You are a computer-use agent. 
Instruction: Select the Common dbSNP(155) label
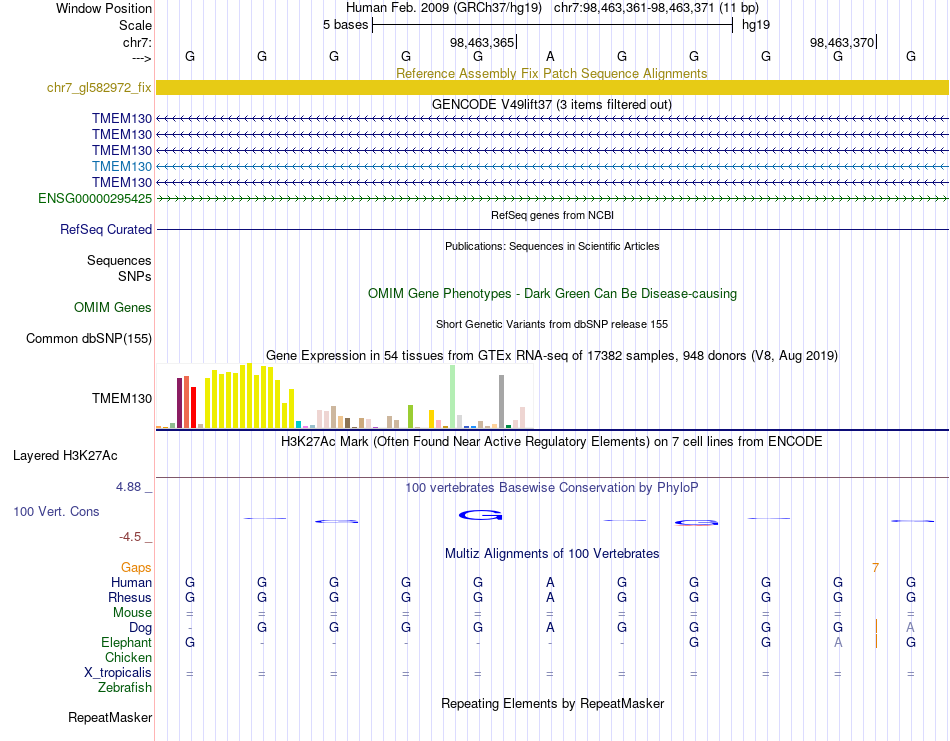coord(89,339)
